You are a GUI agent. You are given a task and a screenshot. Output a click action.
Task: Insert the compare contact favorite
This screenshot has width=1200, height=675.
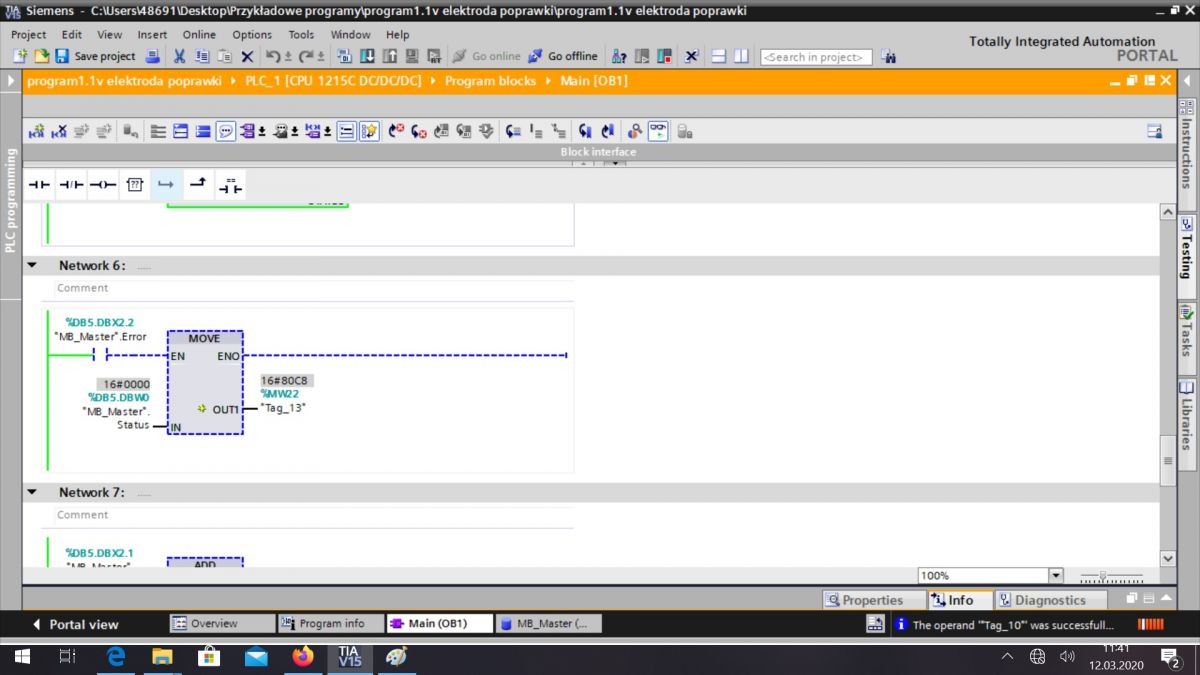pos(230,184)
